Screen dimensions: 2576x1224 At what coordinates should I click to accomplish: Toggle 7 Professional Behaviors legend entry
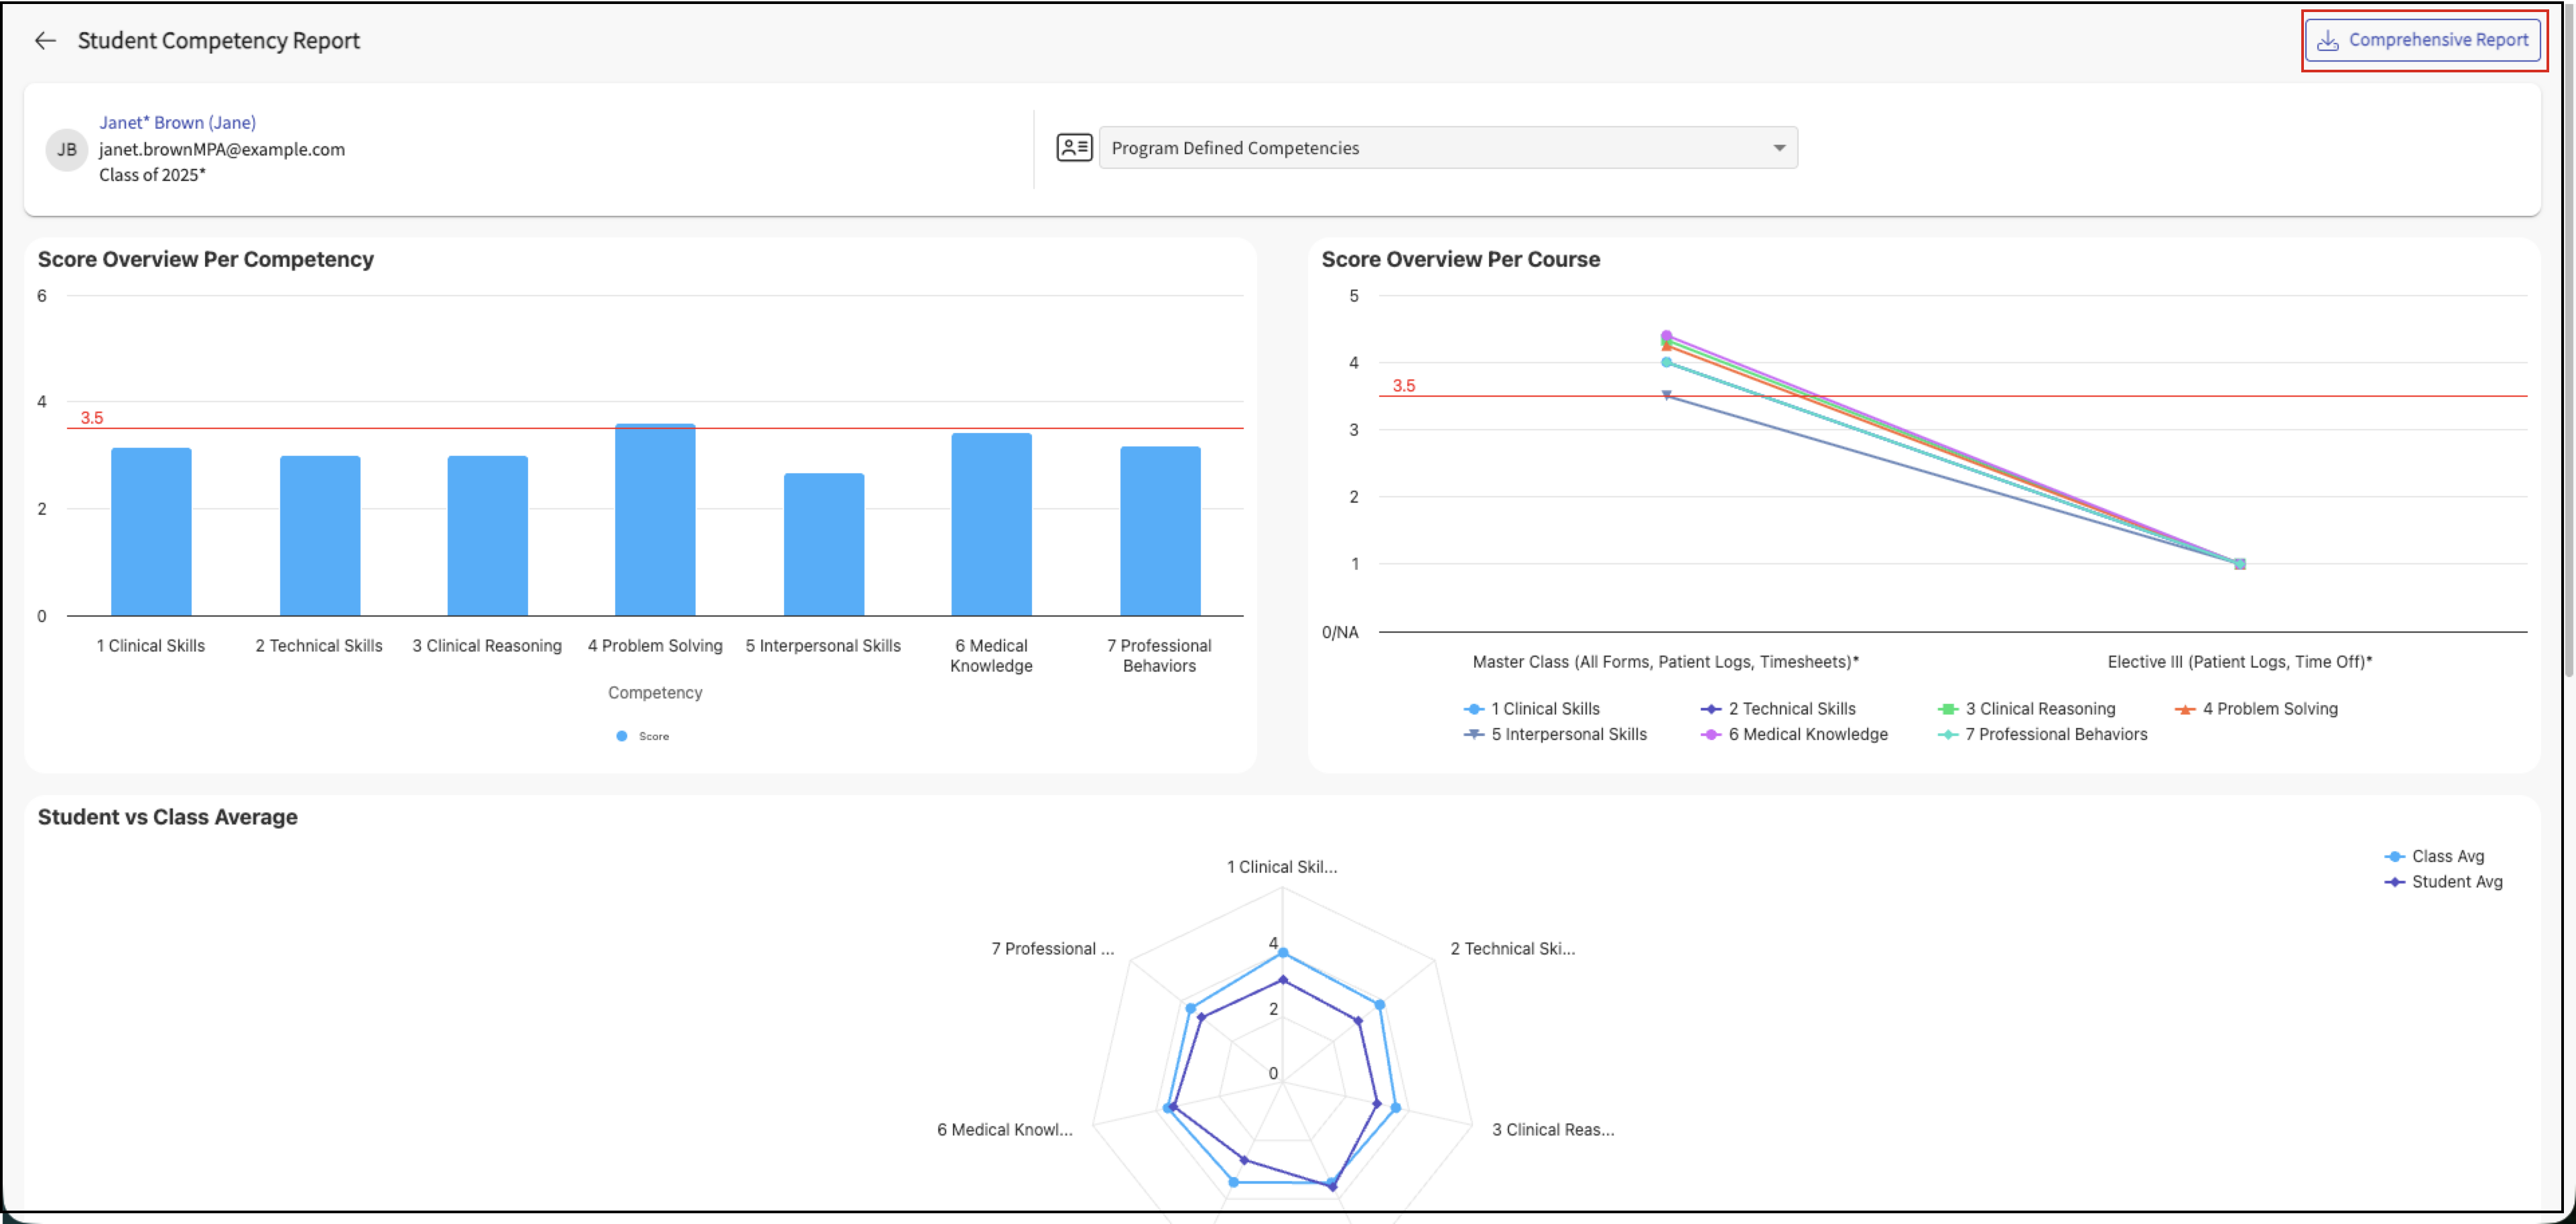[x=2055, y=735]
